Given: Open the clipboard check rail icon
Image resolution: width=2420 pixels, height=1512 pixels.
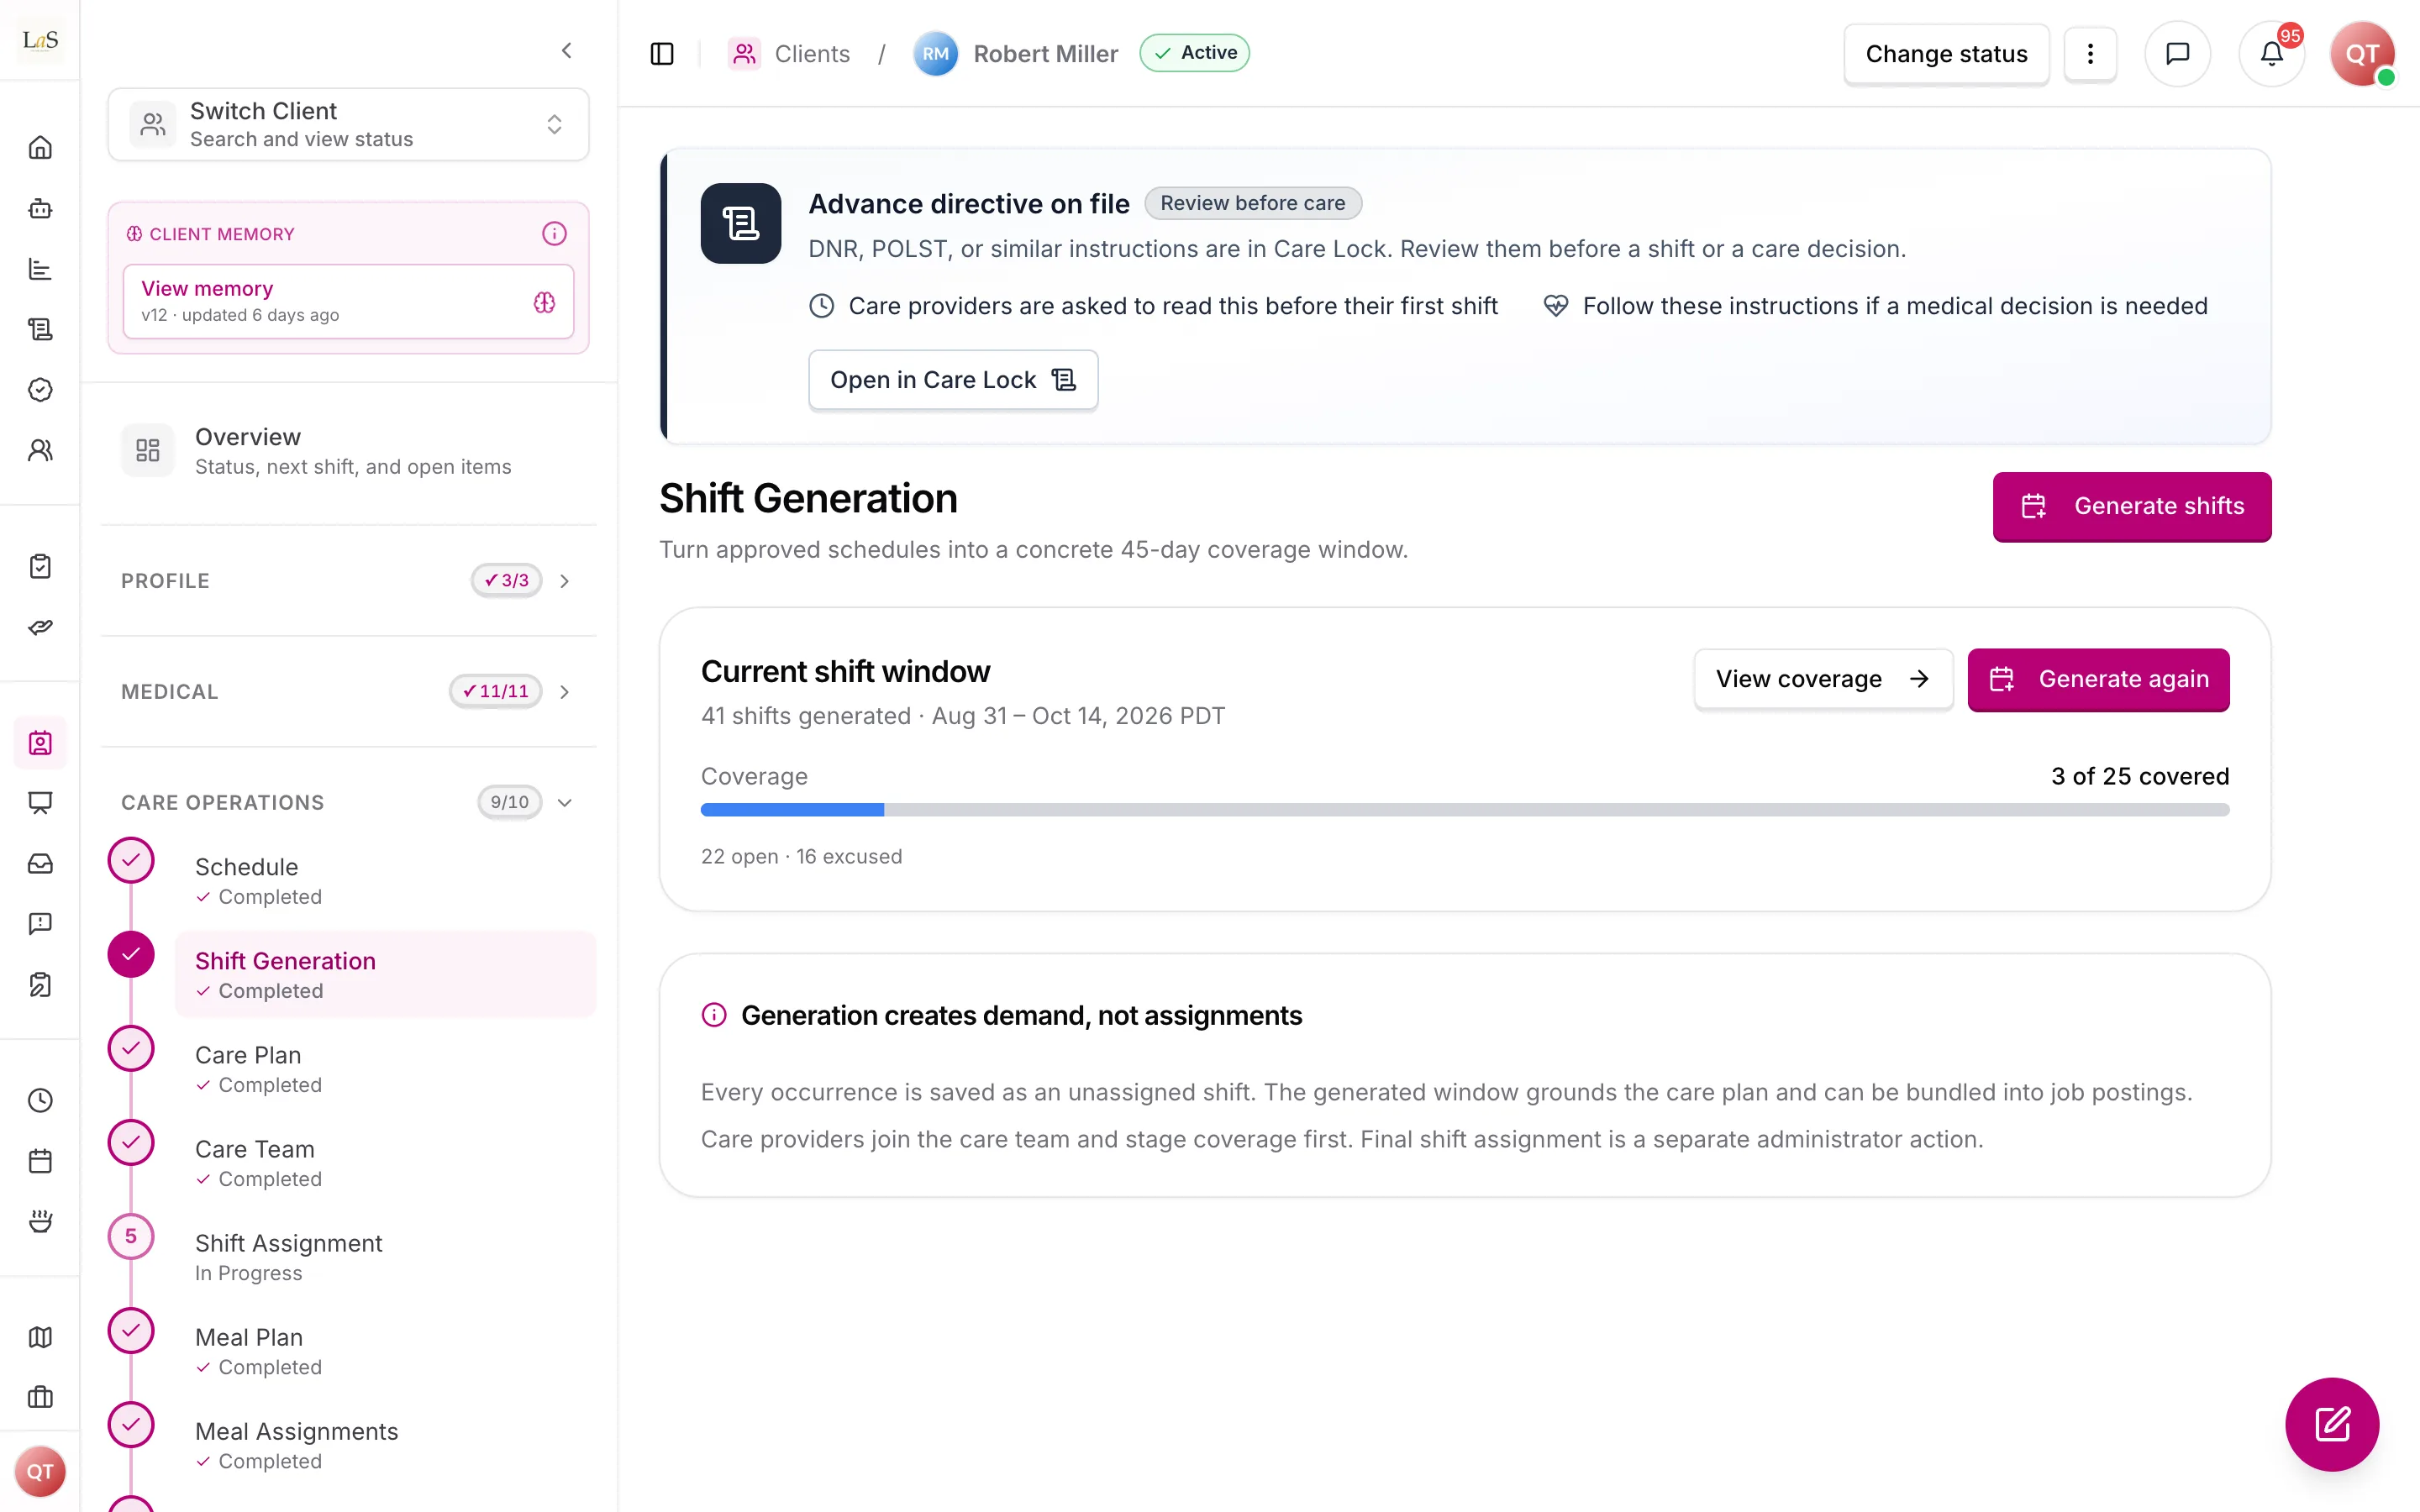Looking at the screenshot, I should pyautogui.click(x=40, y=566).
